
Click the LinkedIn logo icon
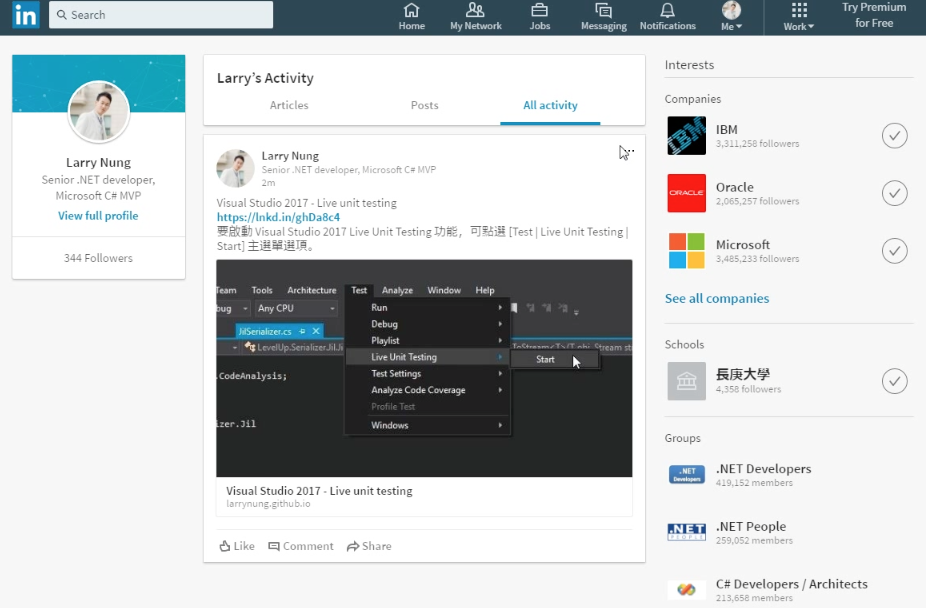26,15
